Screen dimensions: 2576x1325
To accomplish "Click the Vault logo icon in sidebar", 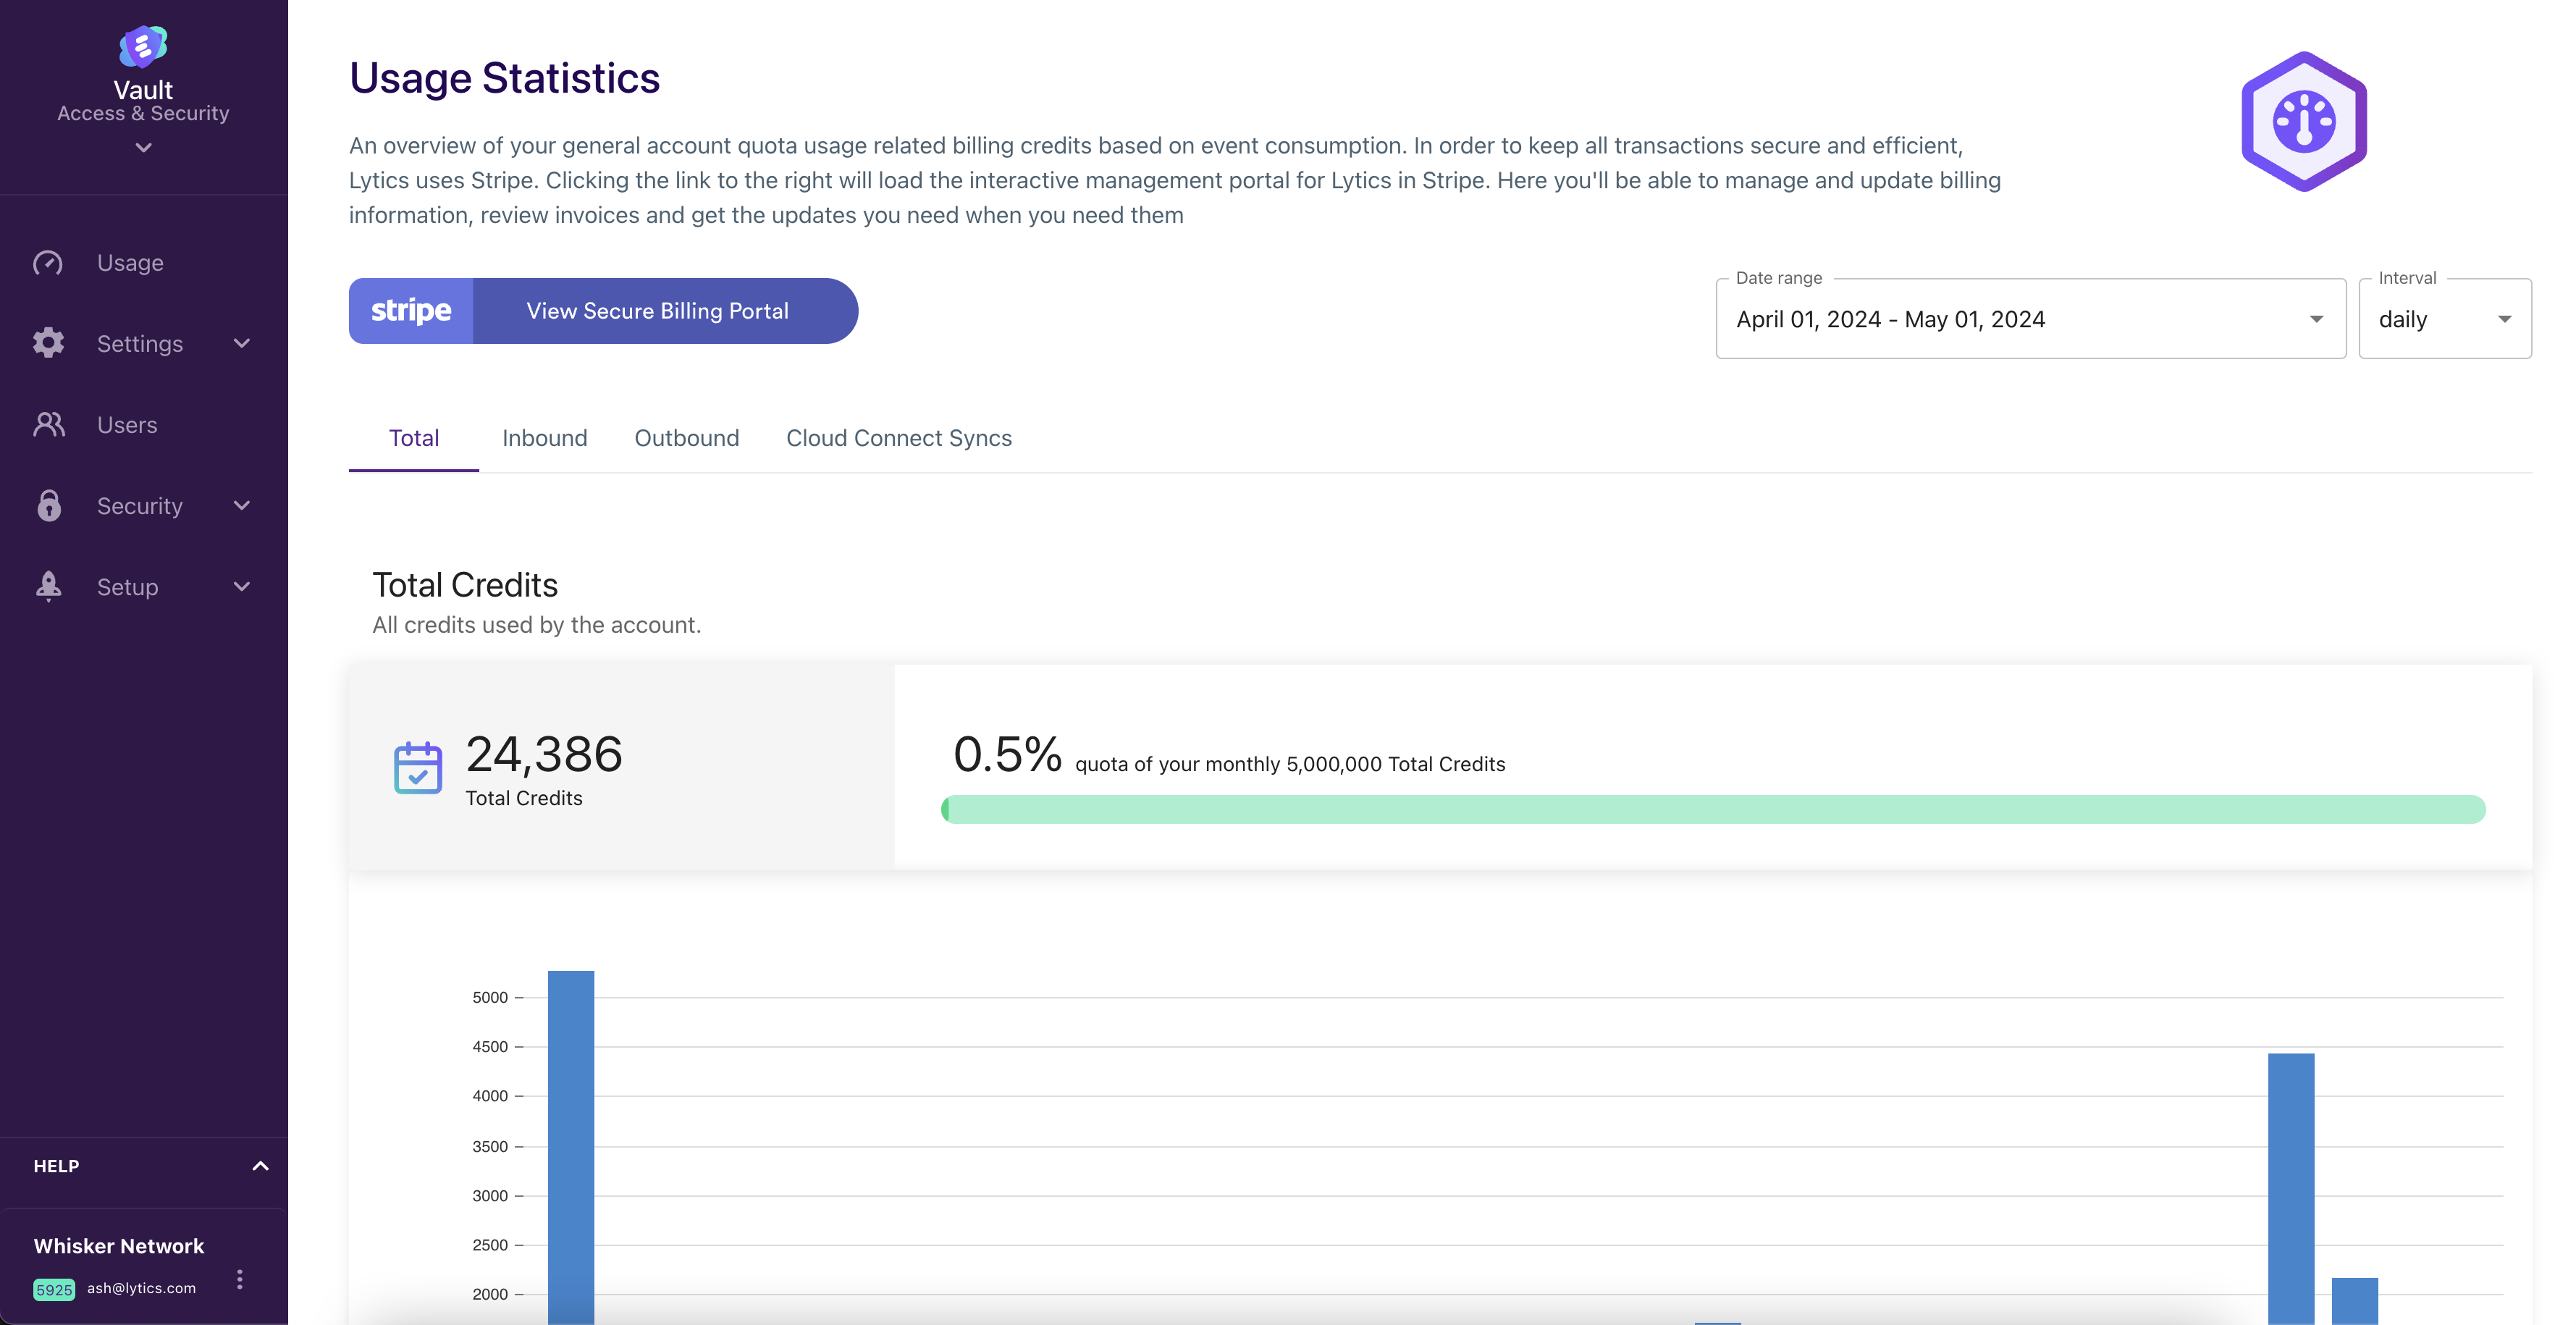I will [143, 46].
